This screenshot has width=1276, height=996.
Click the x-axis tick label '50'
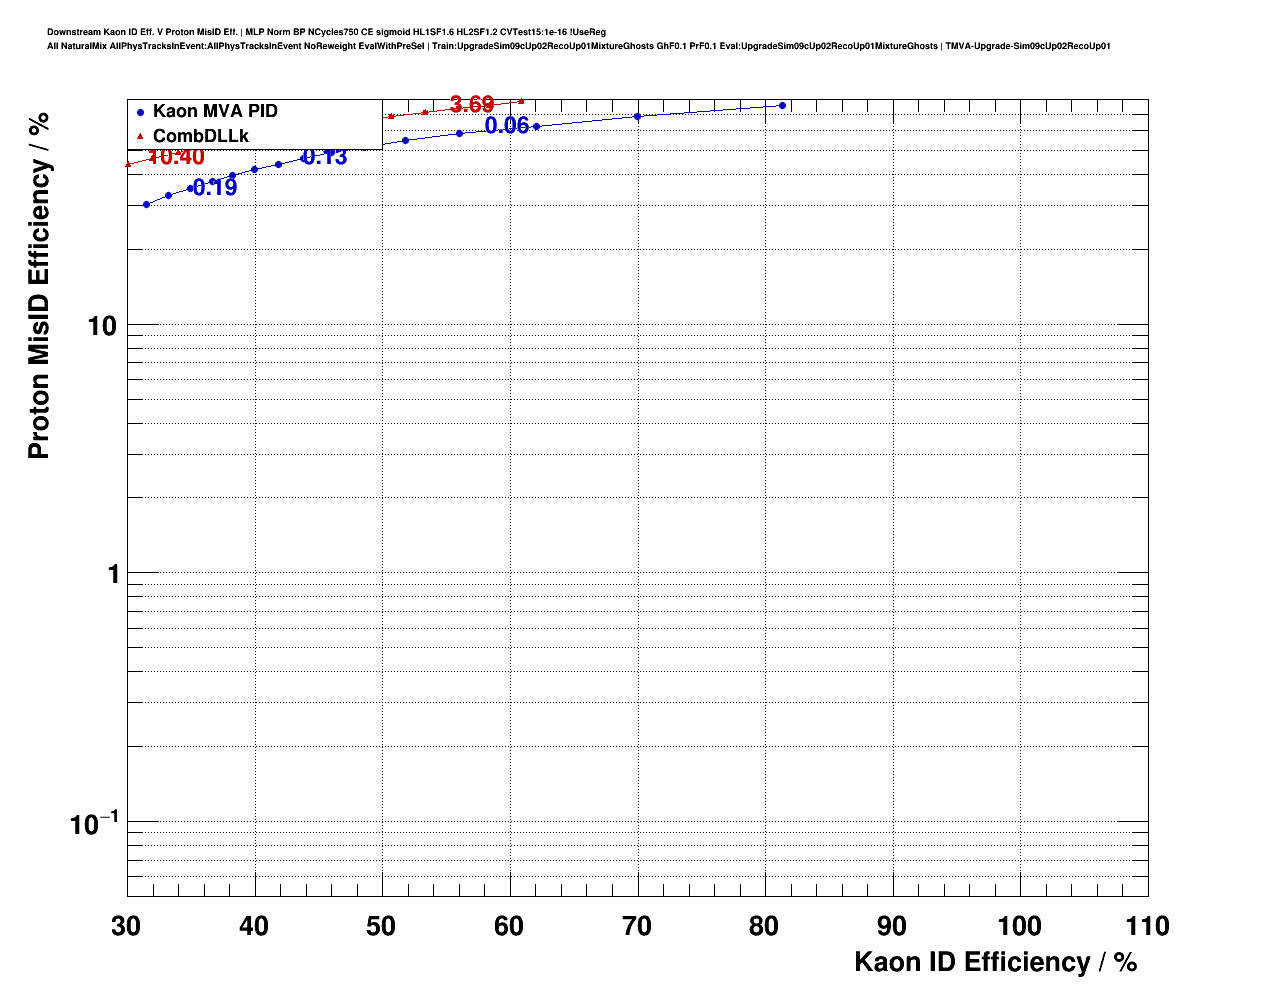381,926
